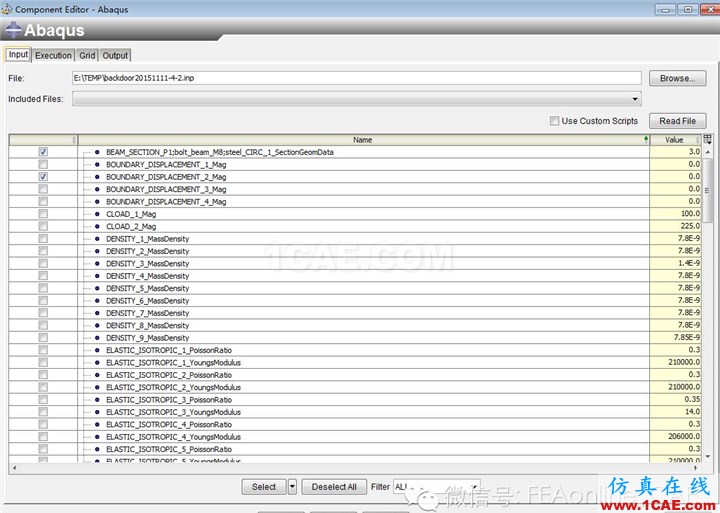Click the 3.0 value for BEAM_SECTION row
This screenshot has height=513, width=720.
coord(675,152)
